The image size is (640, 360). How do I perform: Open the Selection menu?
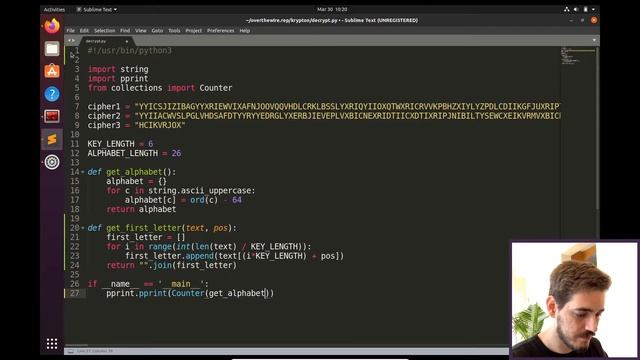[x=104, y=31]
